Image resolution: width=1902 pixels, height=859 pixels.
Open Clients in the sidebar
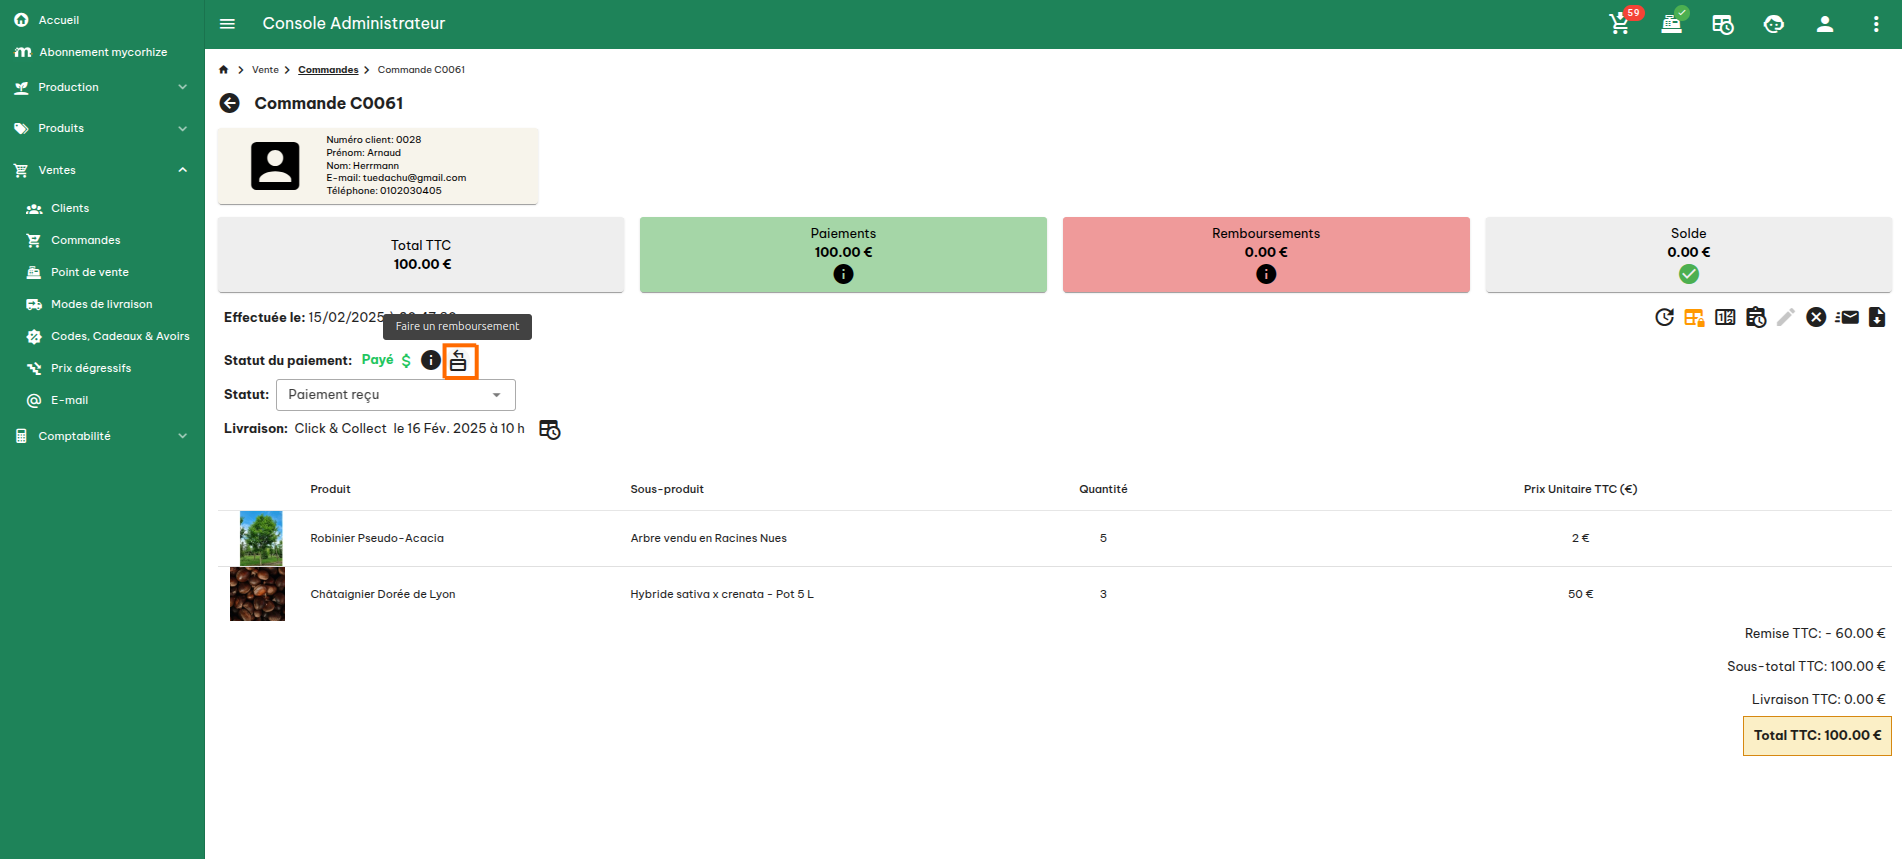(x=70, y=208)
